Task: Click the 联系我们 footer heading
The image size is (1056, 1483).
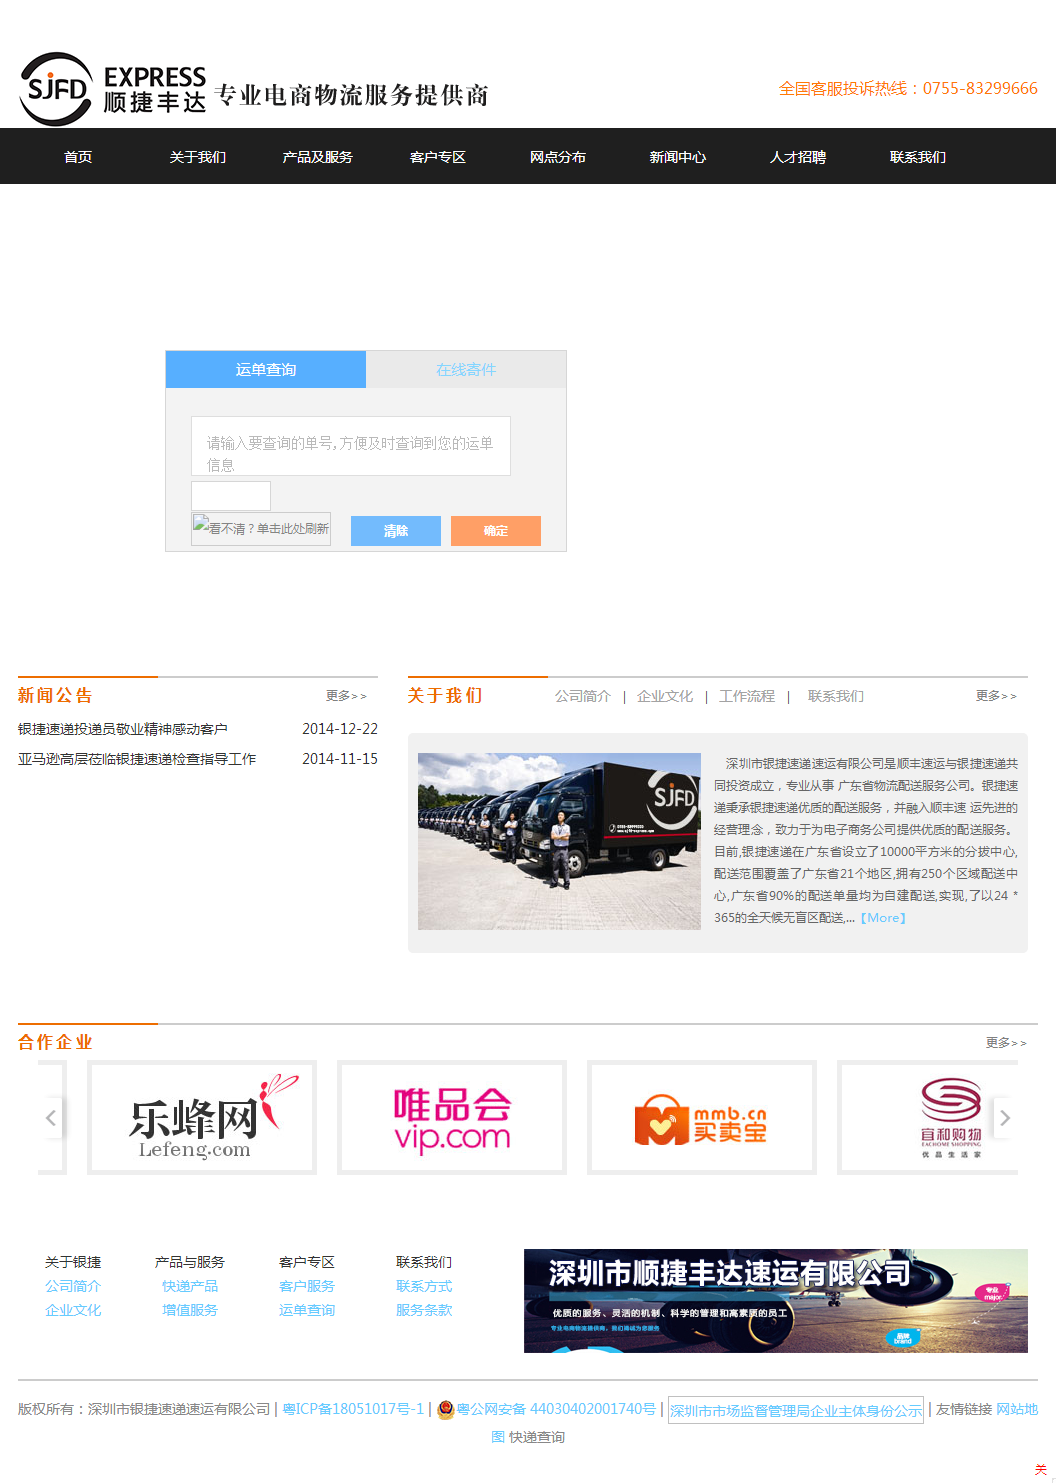Action: (x=424, y=1262)
